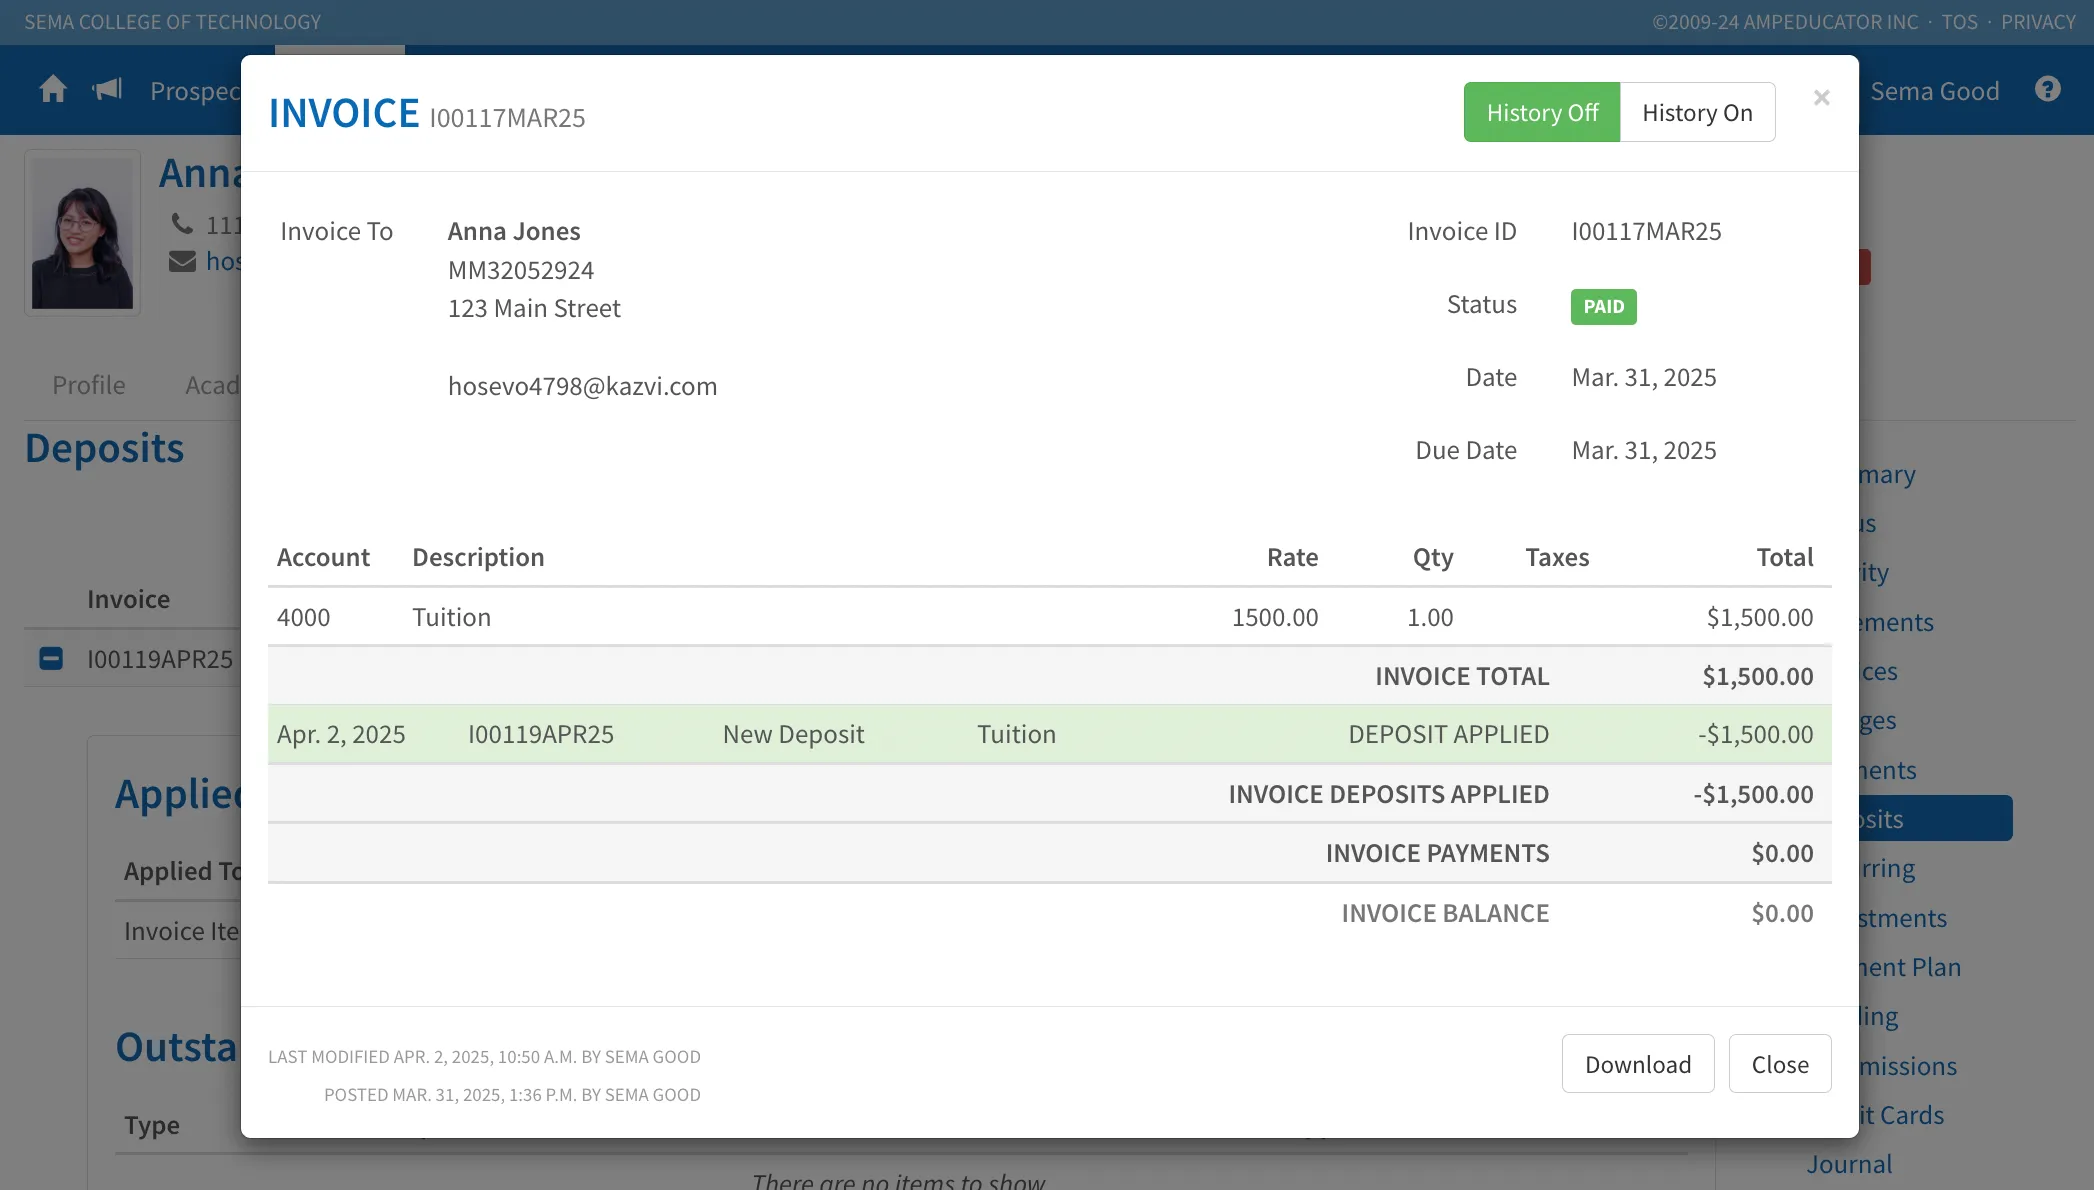Click the Qty value 1.00
Image resolution: width=2094 pixels, height=1190 pixels.
[x=1430, y=617]
